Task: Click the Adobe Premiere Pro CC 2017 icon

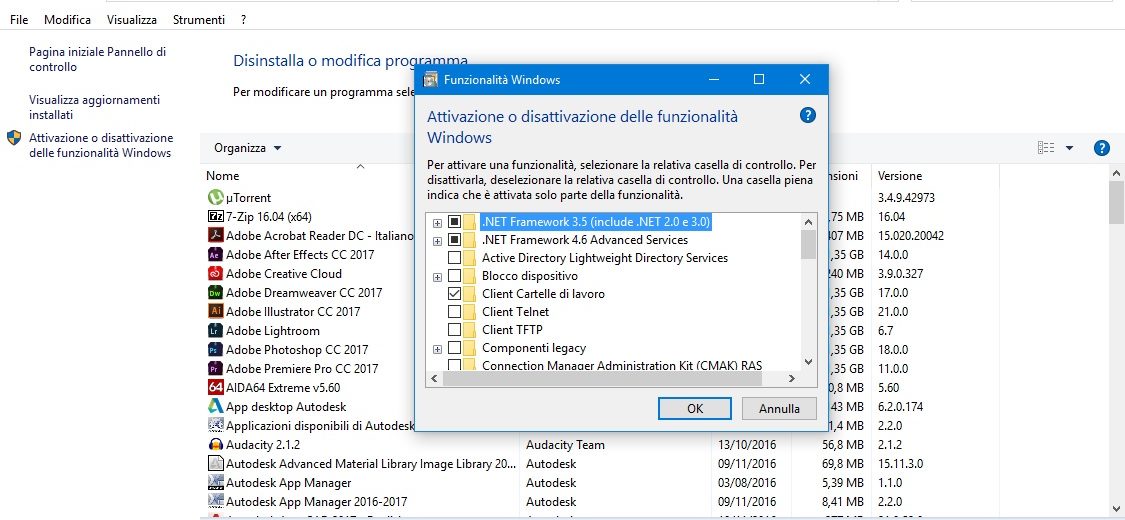Action: [215, 369]
